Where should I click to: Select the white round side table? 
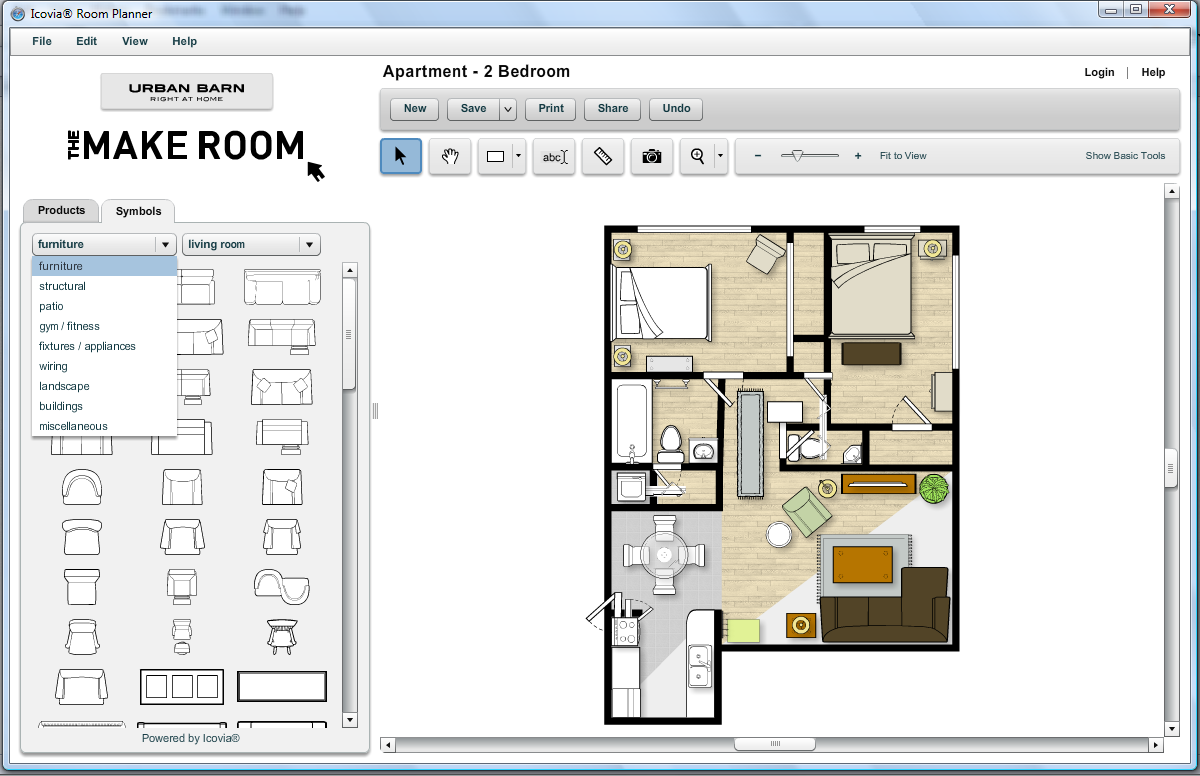click(x=780, y=535)
